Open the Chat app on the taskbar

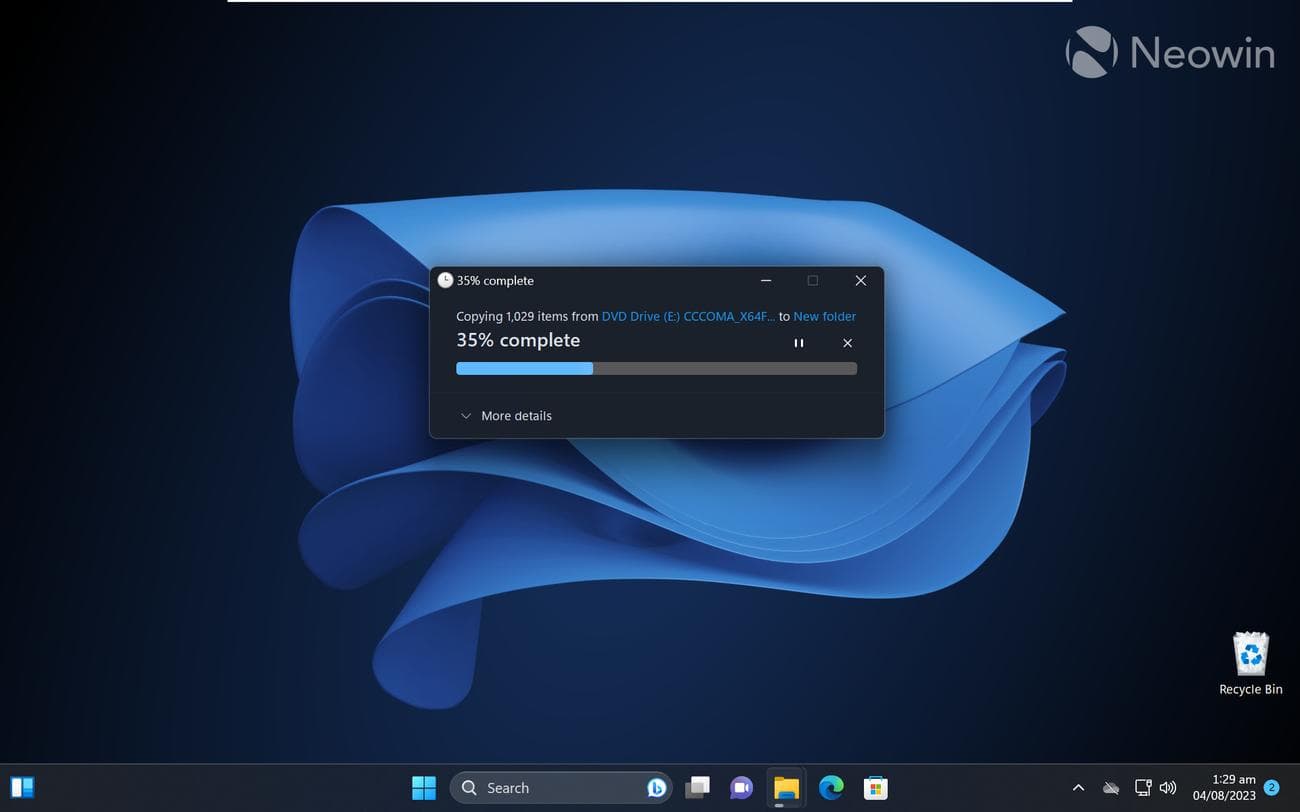click(741, 787)
